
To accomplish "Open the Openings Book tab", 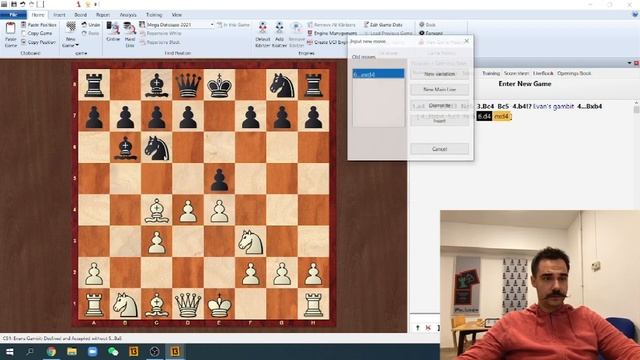I will (x=574, y=73).
